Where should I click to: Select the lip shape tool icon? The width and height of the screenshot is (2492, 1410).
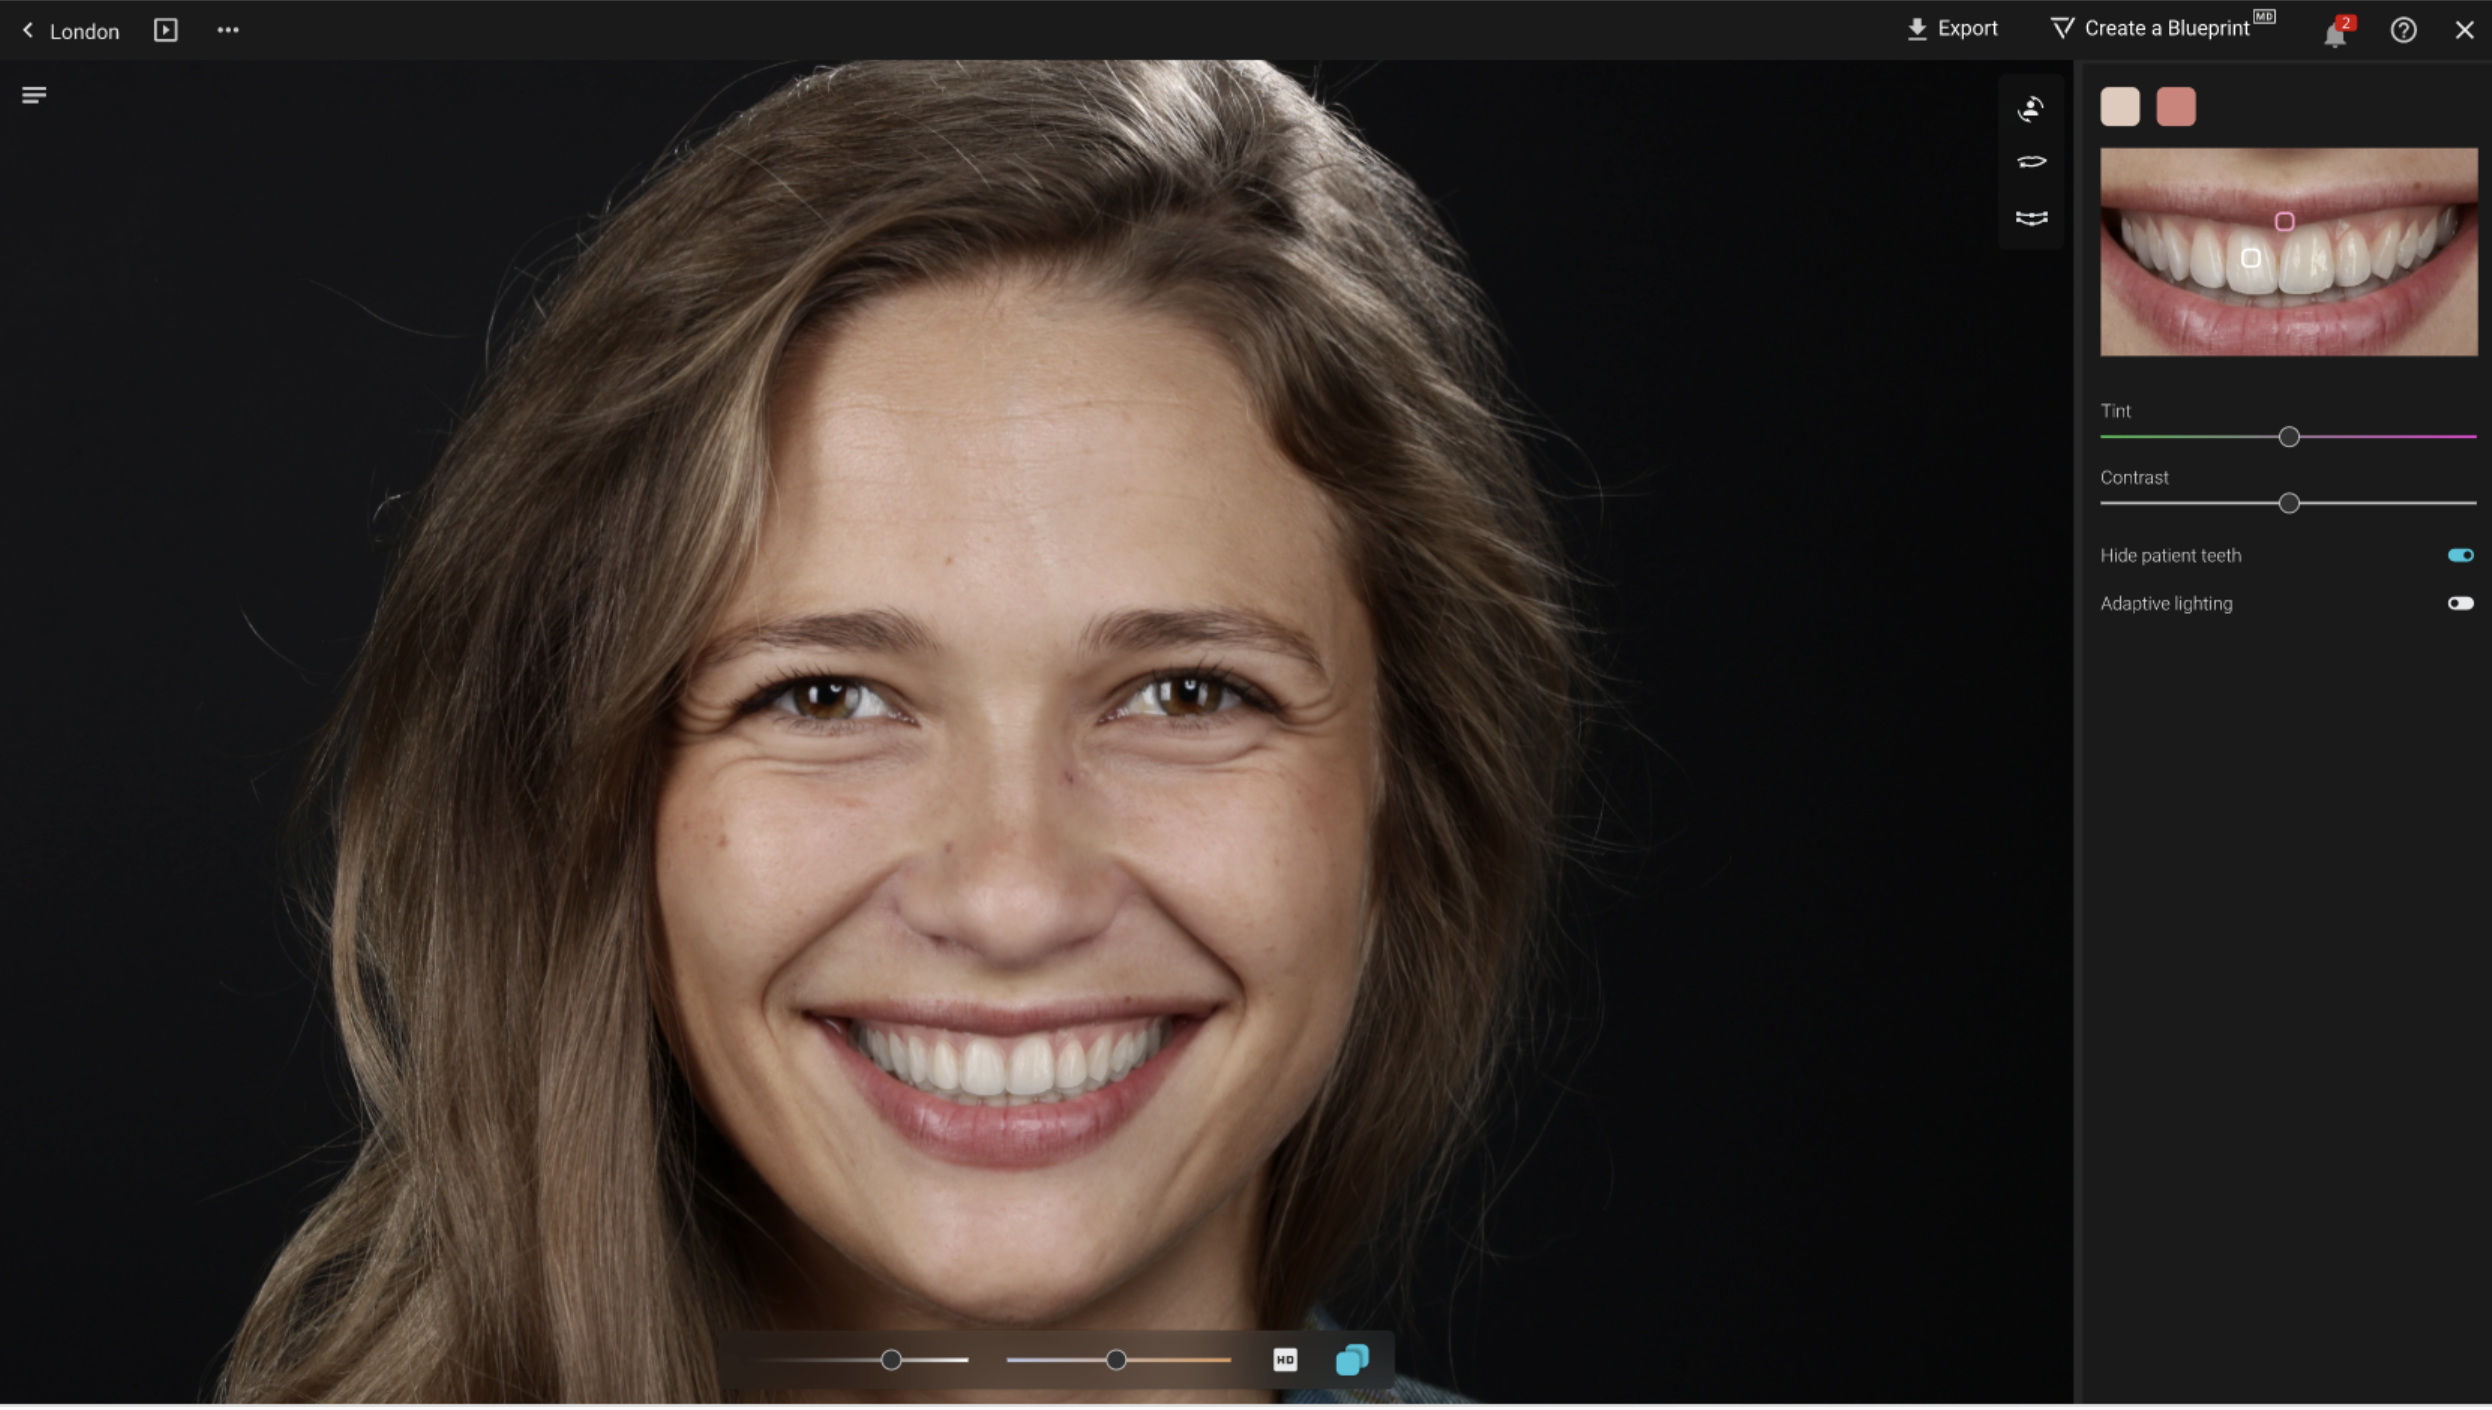2030,162
